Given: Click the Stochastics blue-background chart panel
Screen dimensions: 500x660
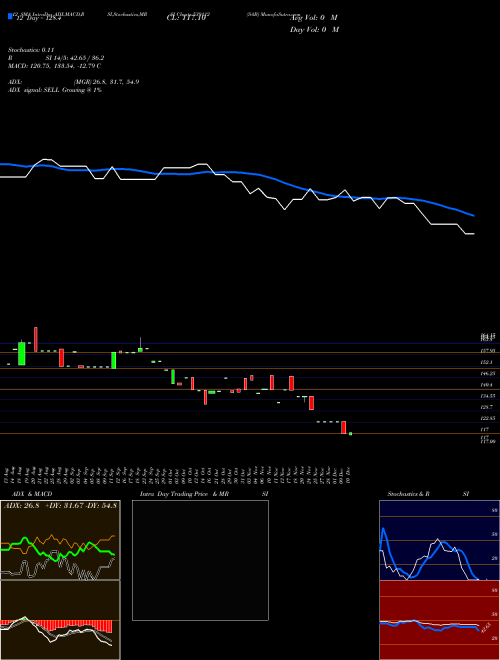Looking at the screenshot, I should 439,540.
